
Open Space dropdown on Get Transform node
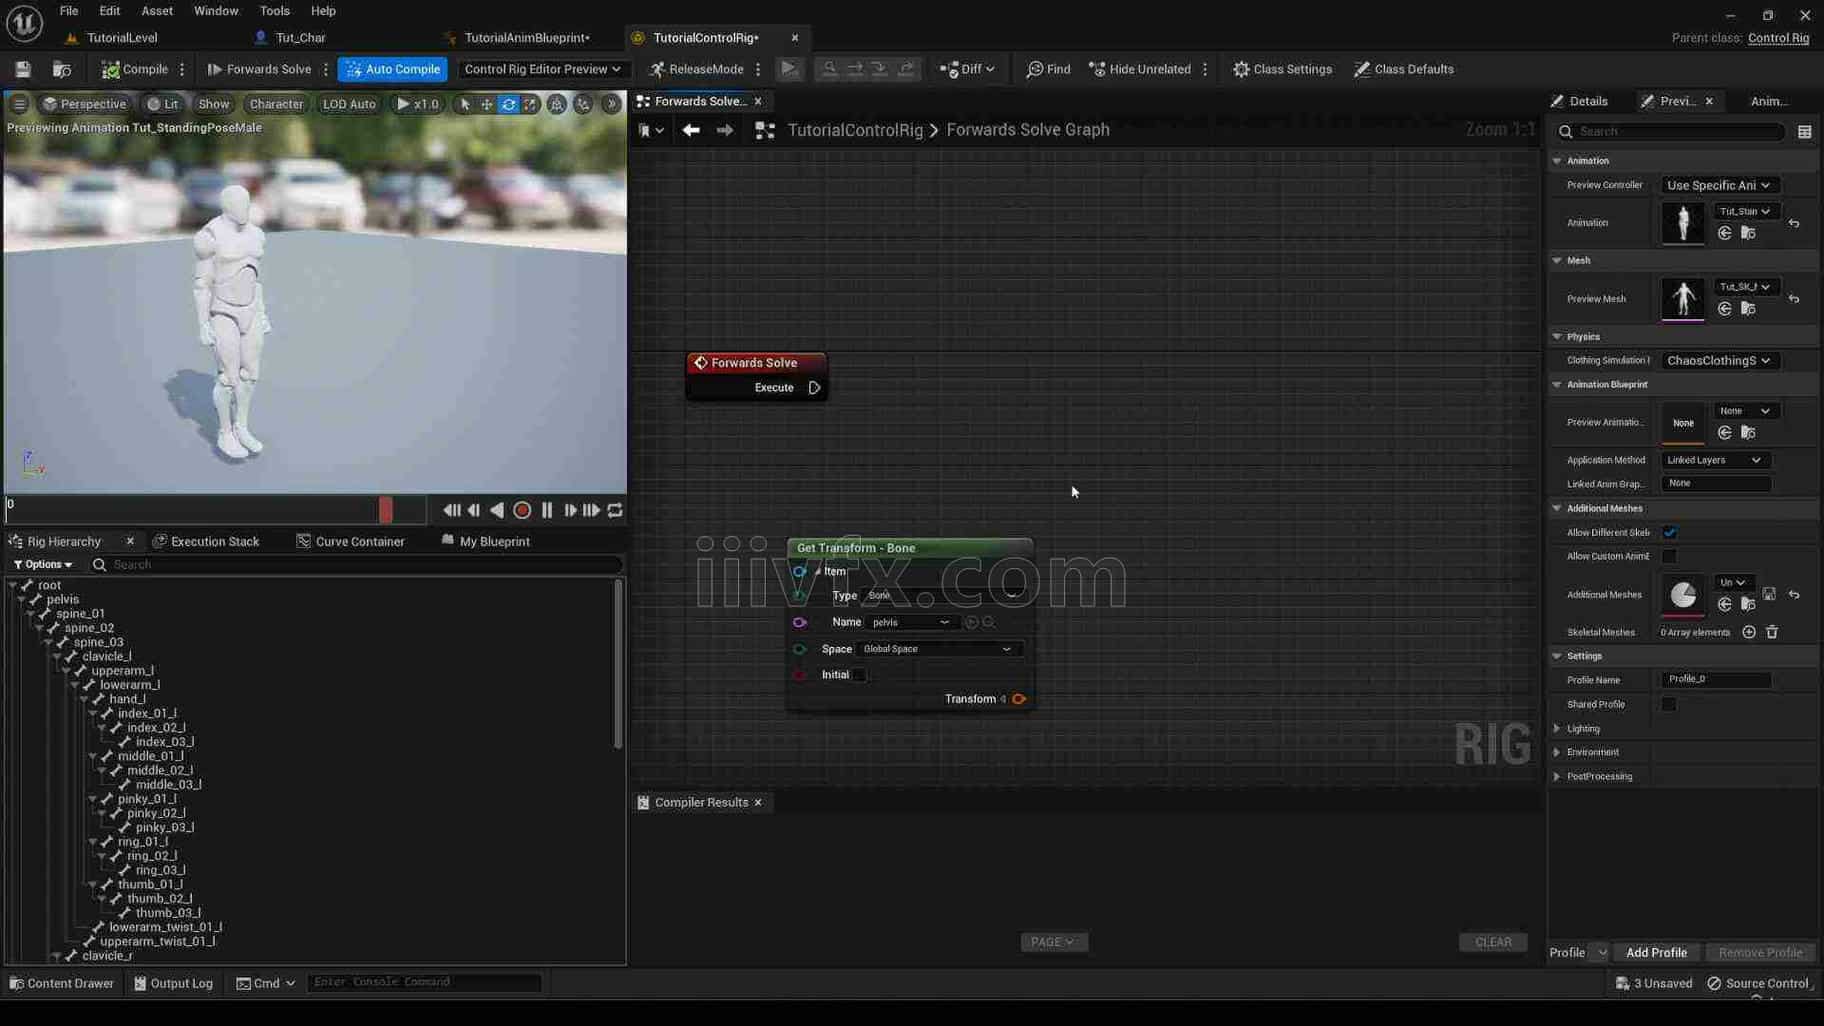pos(938,649)
